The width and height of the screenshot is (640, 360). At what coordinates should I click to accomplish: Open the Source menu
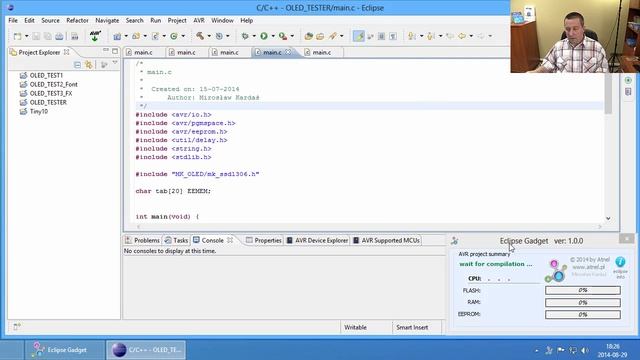click(50, 20)
